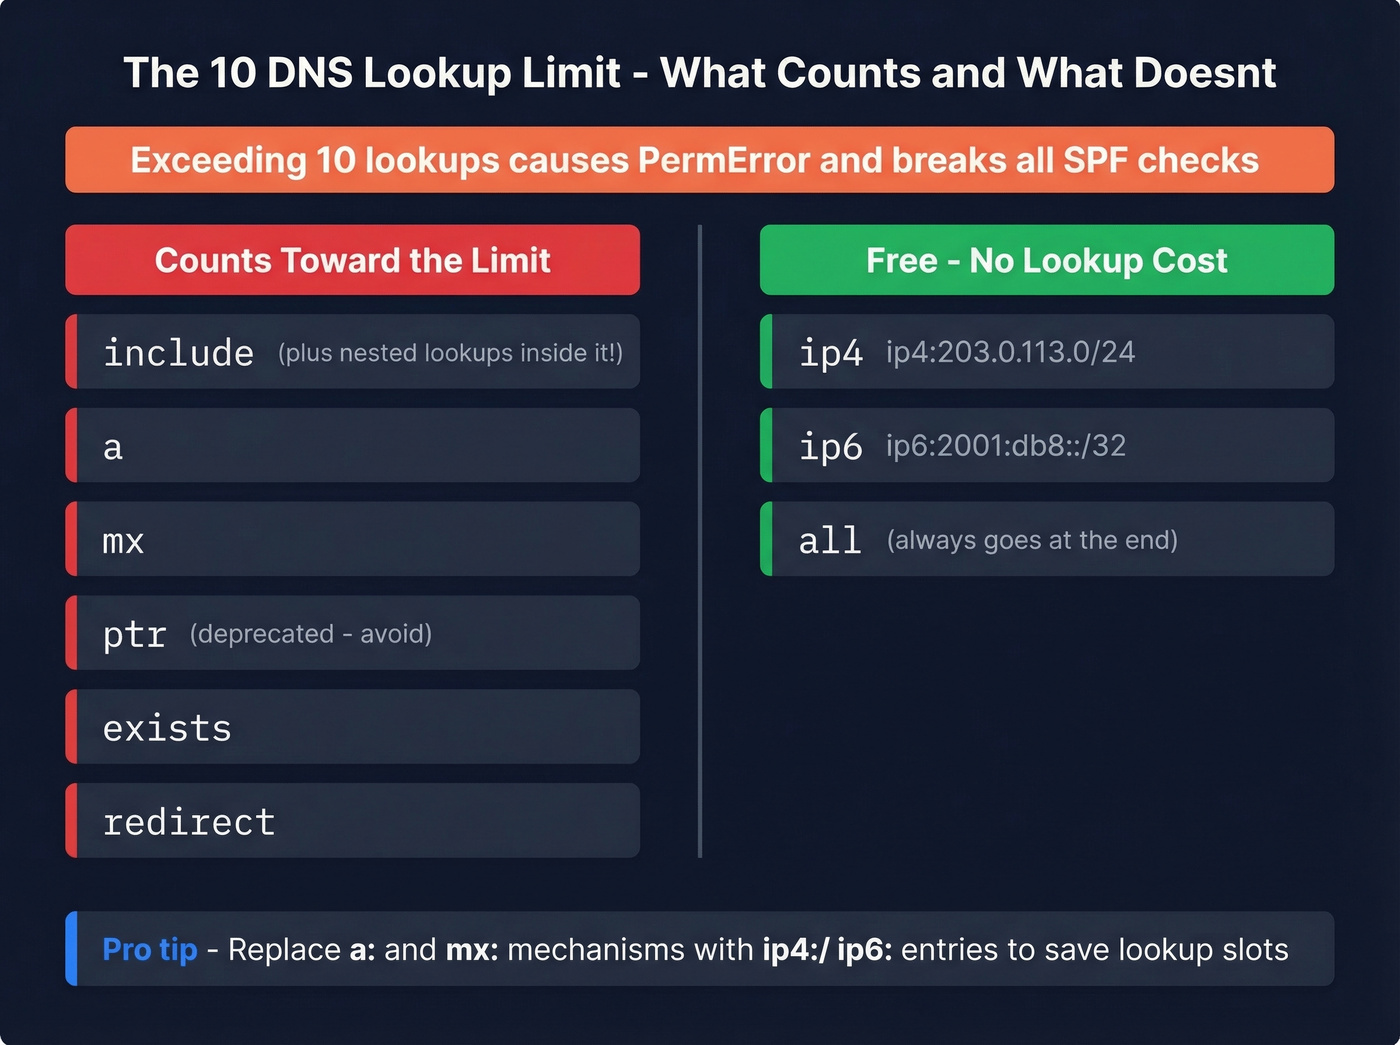Click the PermError warning banner
This screenshot has height=1045, width=1400.
[699, 160]
